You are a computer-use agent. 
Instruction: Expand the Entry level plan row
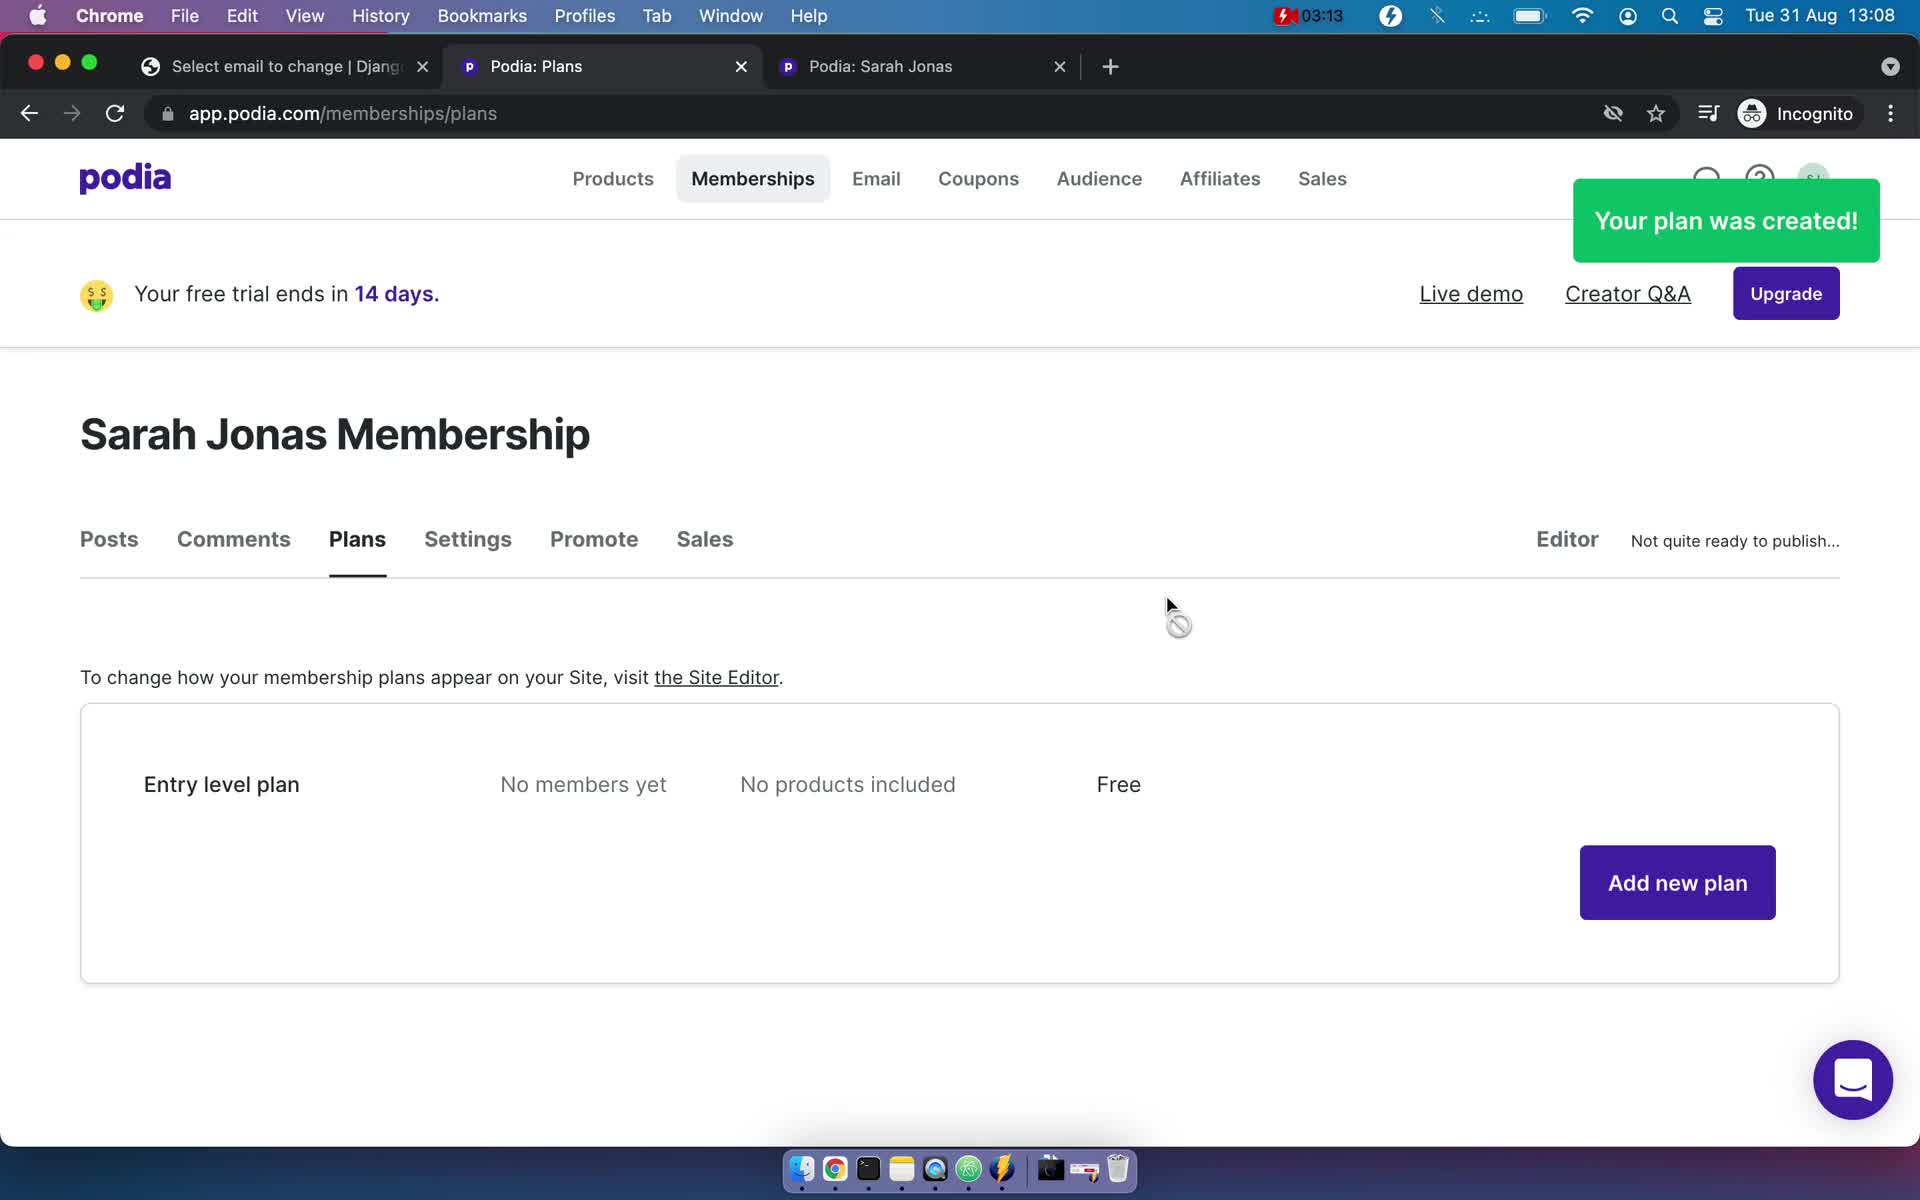point(221,784)
